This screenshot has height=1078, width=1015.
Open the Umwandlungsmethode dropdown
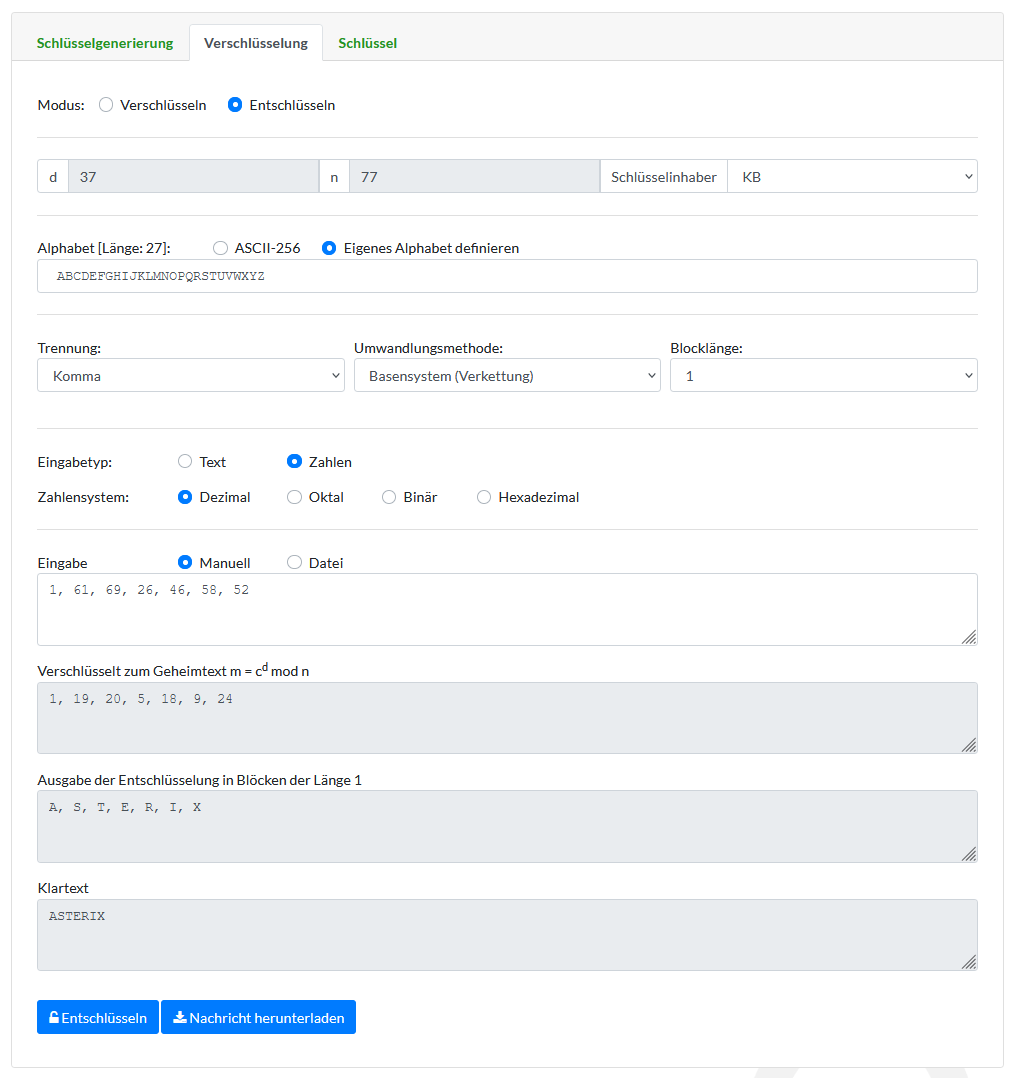click(506, 376)
